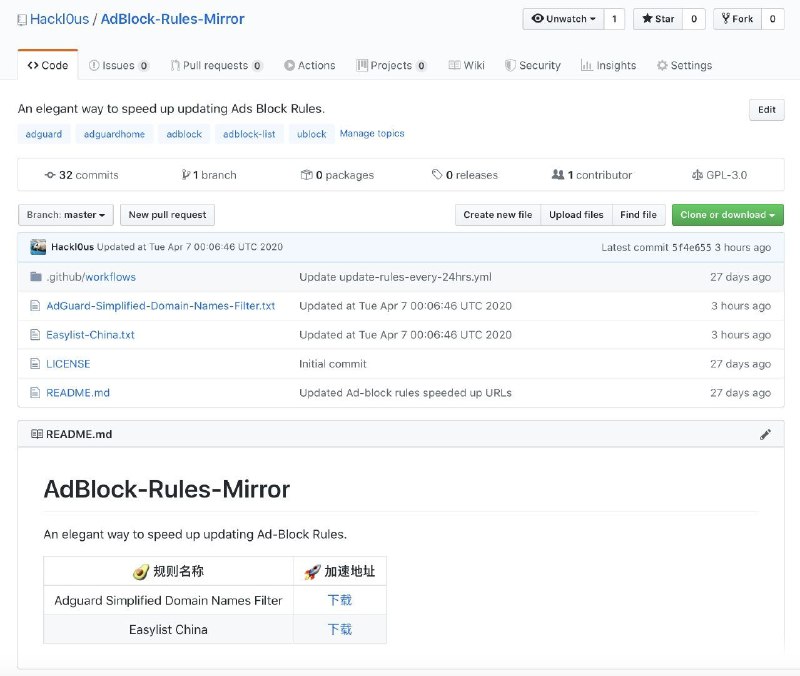The width and height of the screenshot is (800, 676).
Task: Click the adblock topic tag
Action: (184, 134)
